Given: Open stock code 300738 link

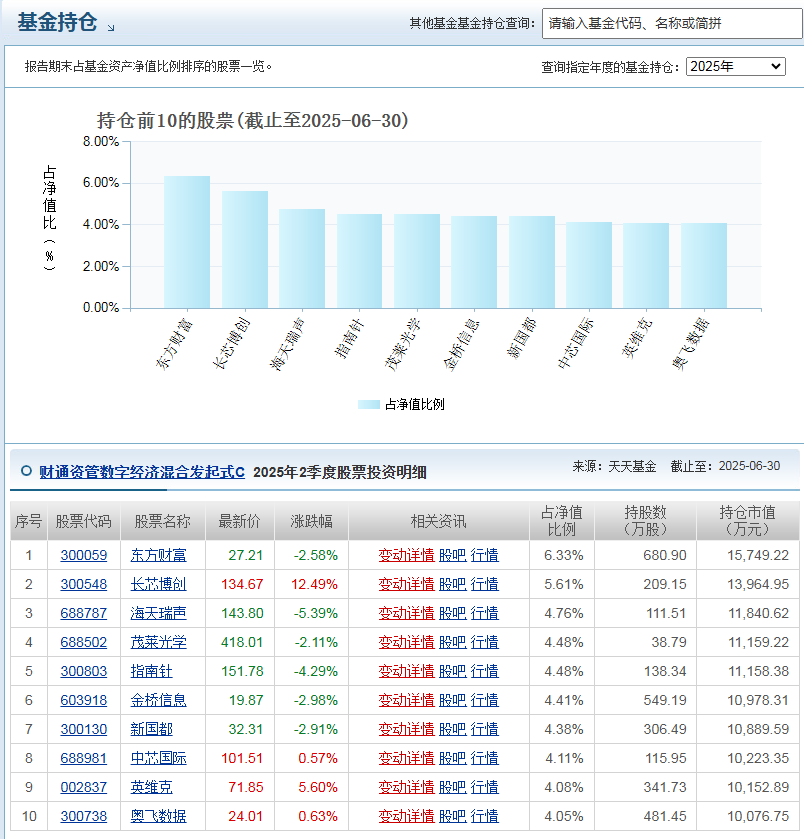Looking at the screenshot, I should [x=83, y=816].
